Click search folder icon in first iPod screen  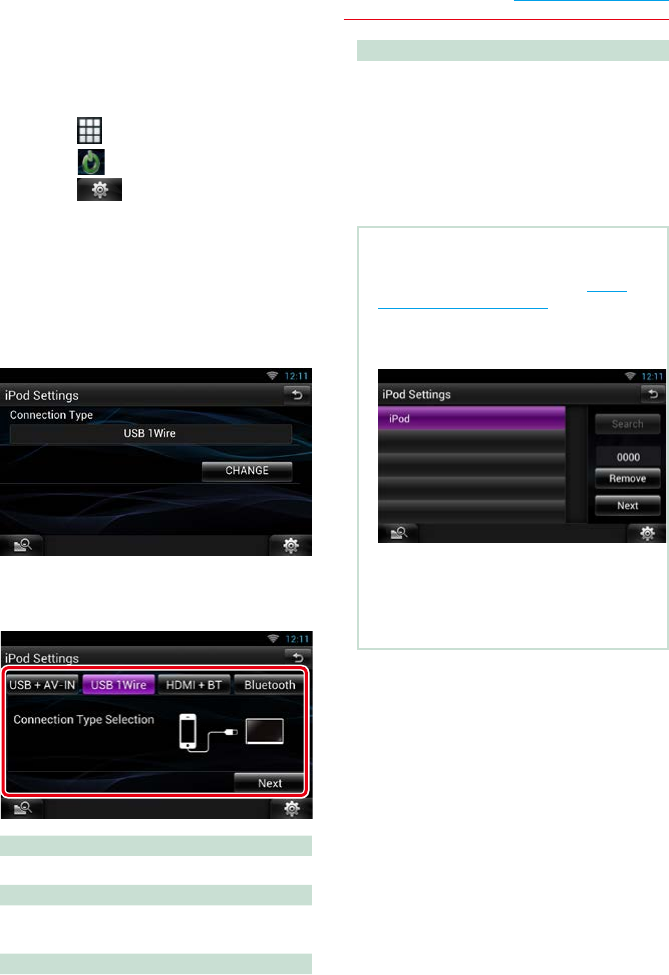(x=22, y=545)
